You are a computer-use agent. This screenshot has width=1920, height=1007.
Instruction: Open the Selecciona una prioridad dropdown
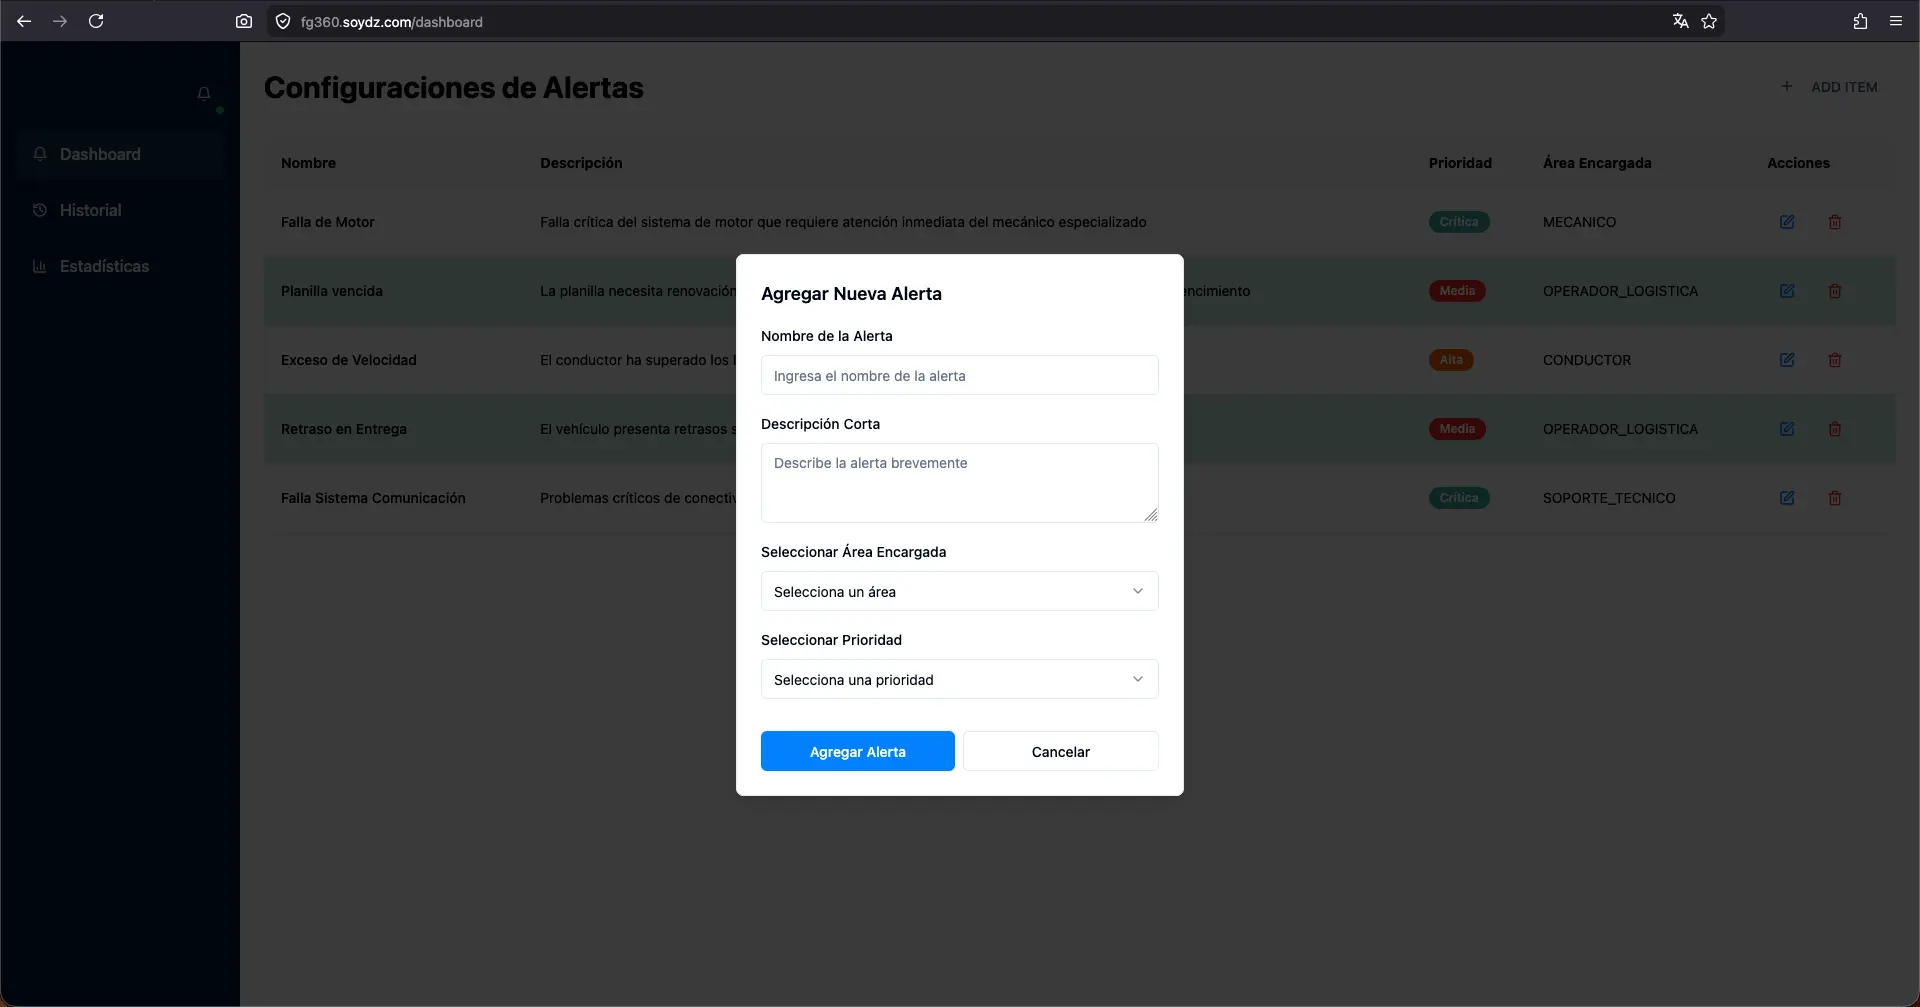(x=959, y=679)
